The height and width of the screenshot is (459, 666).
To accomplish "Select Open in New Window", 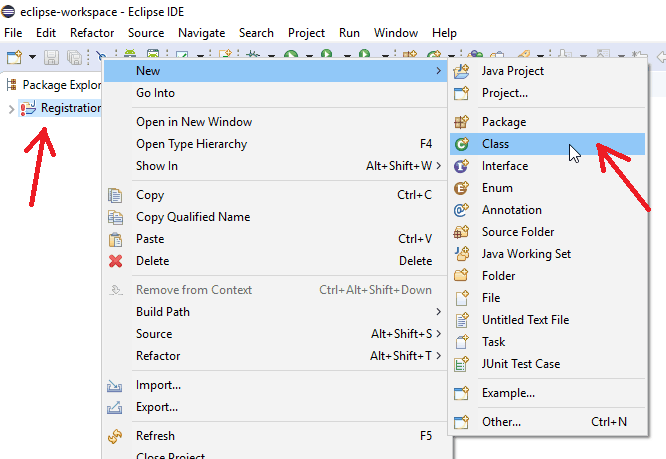I will pyautogui.click(x=275, y=122).
